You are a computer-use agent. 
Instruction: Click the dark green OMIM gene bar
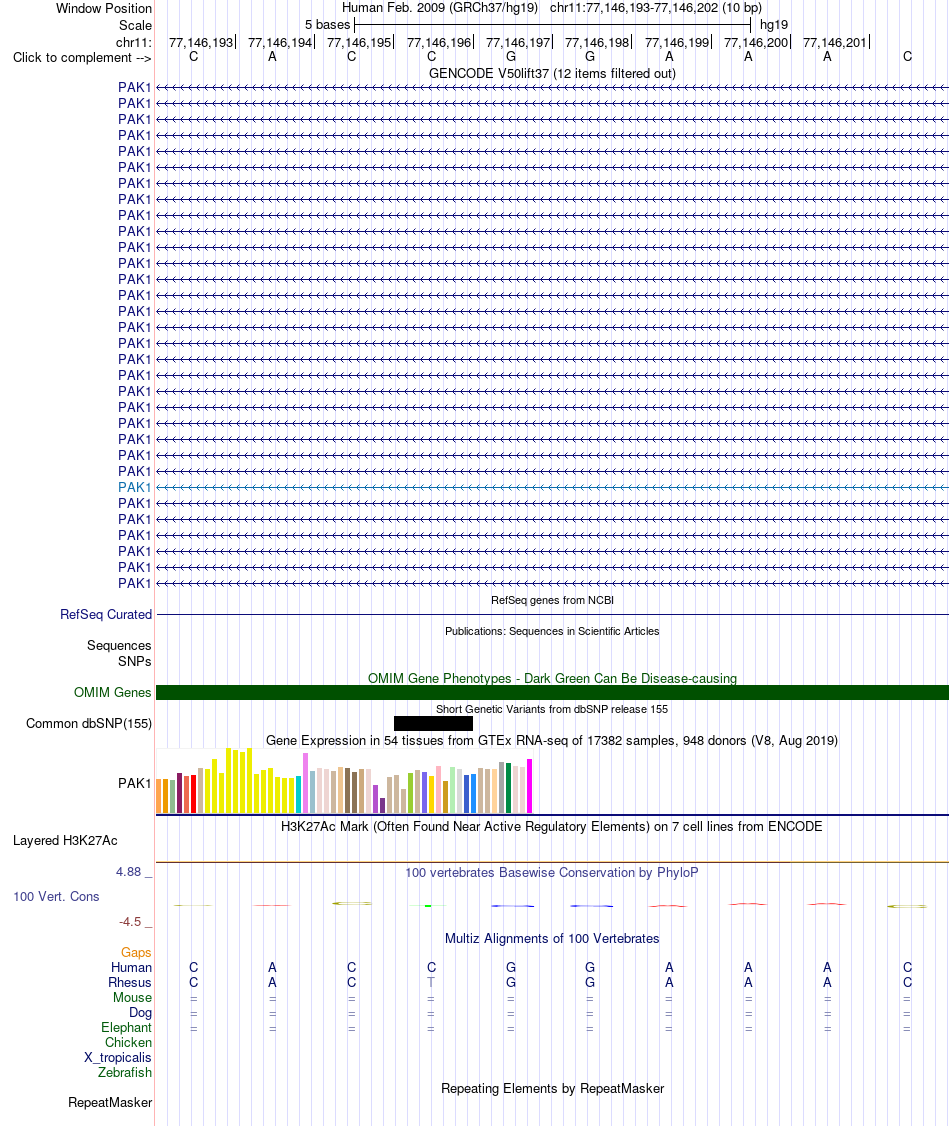tap(552, 692)
